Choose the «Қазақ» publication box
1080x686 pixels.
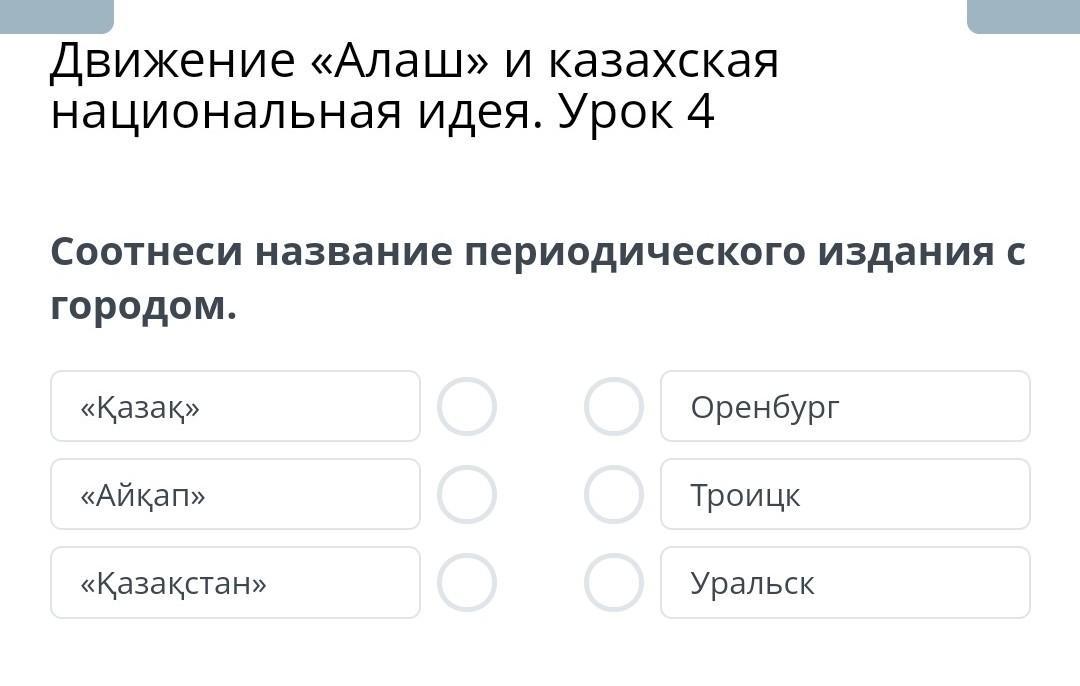click(x=235, y=407)
